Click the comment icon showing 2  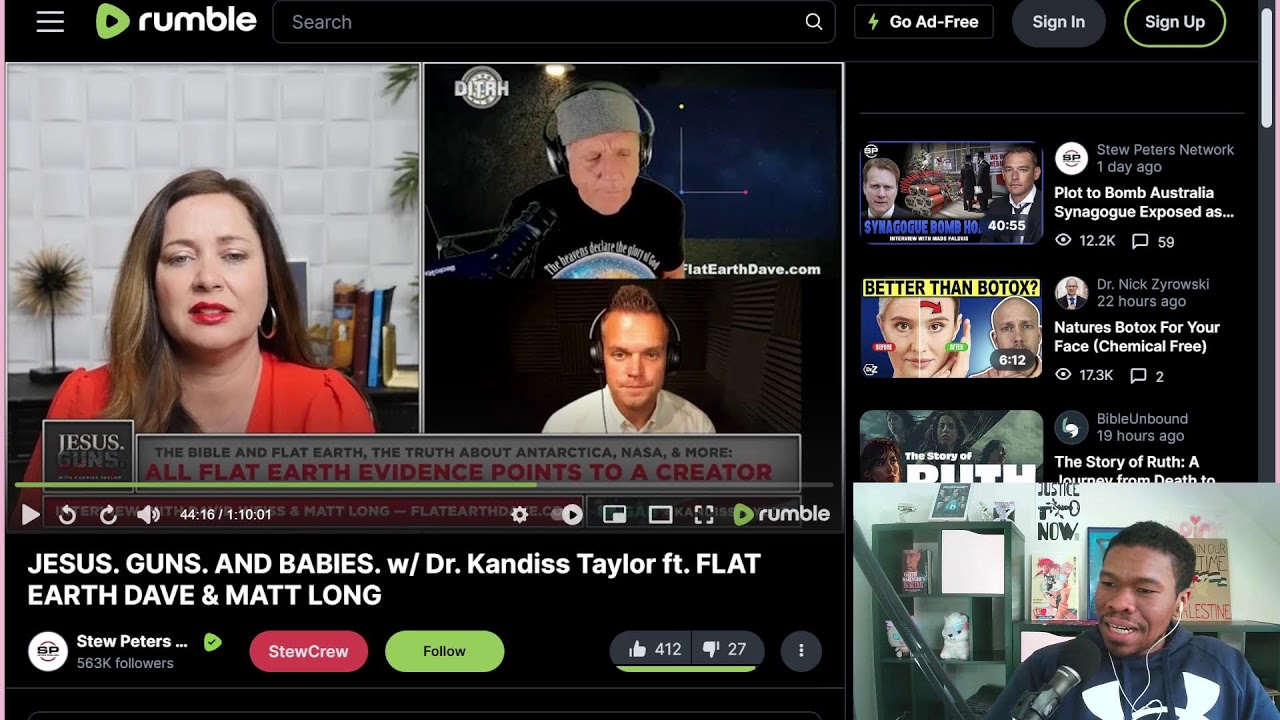pos(1139,376)
